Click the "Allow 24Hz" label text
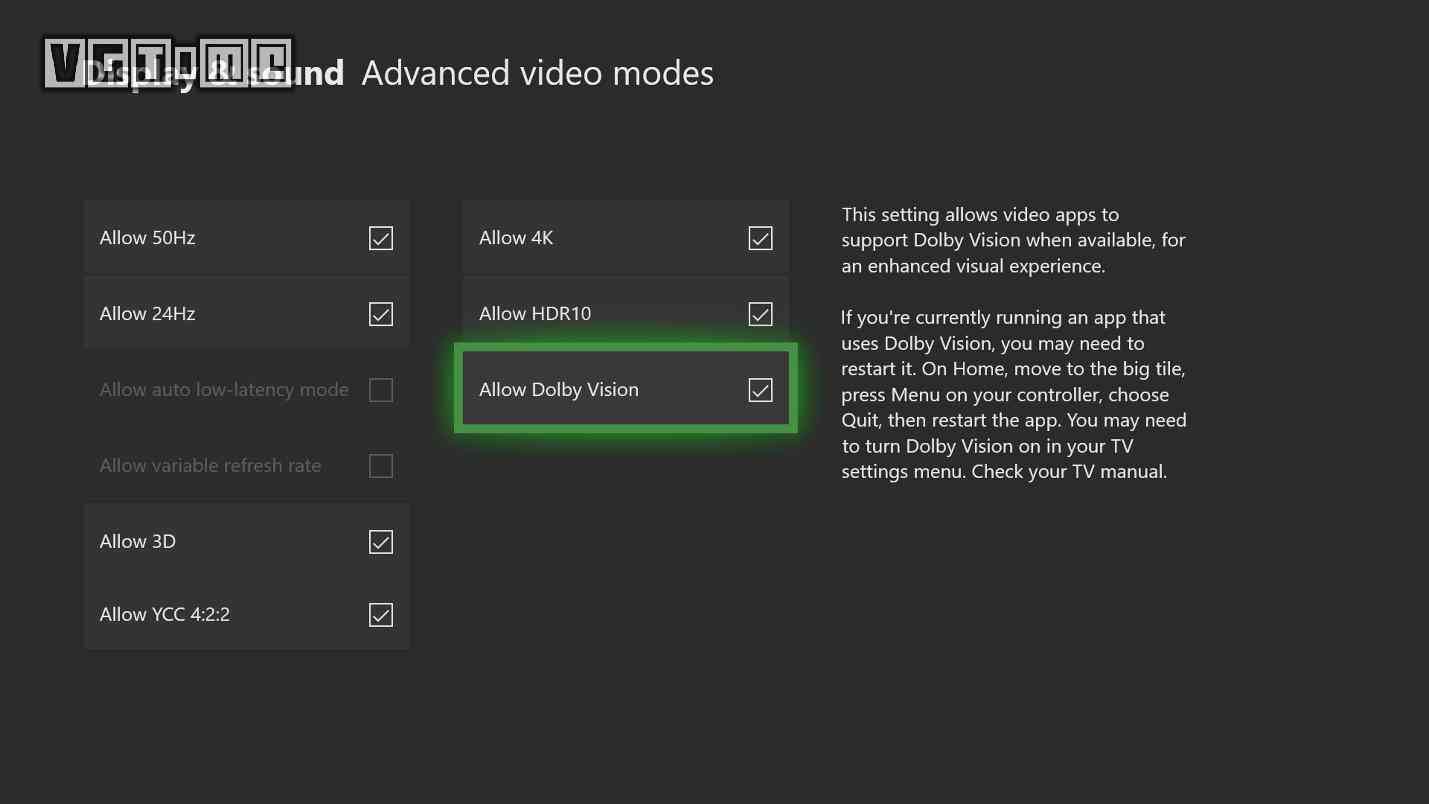 point(147,314)
